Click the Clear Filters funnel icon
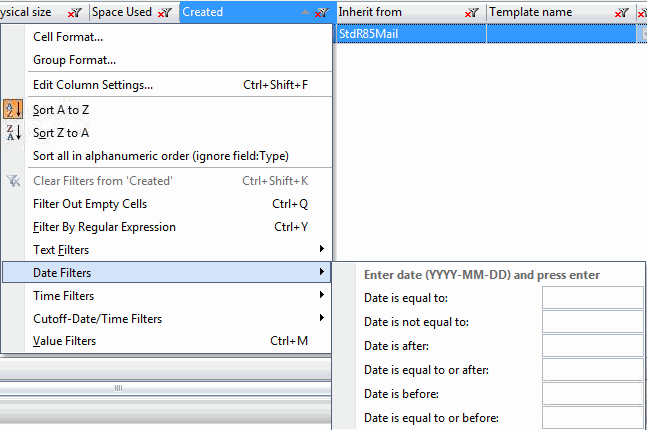 13,181
